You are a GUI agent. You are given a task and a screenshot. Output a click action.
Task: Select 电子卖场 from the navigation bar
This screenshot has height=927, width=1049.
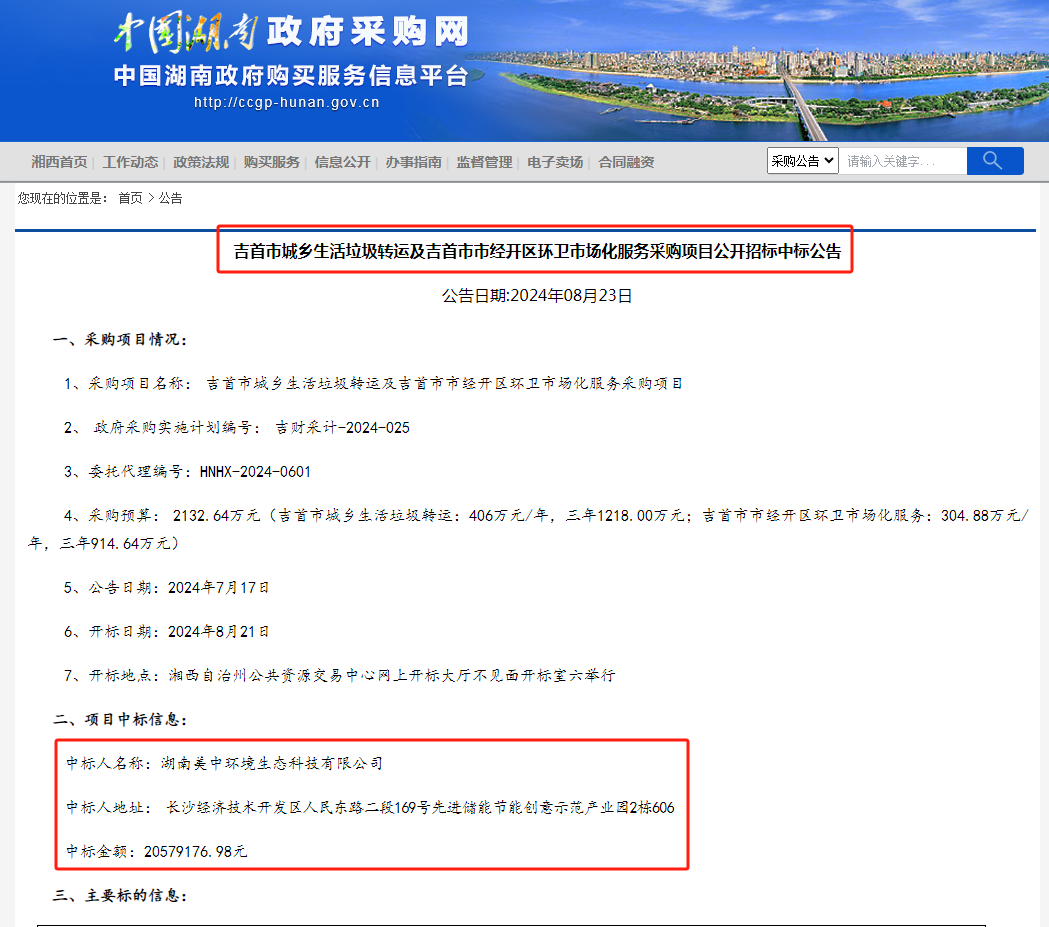[554, 161]
